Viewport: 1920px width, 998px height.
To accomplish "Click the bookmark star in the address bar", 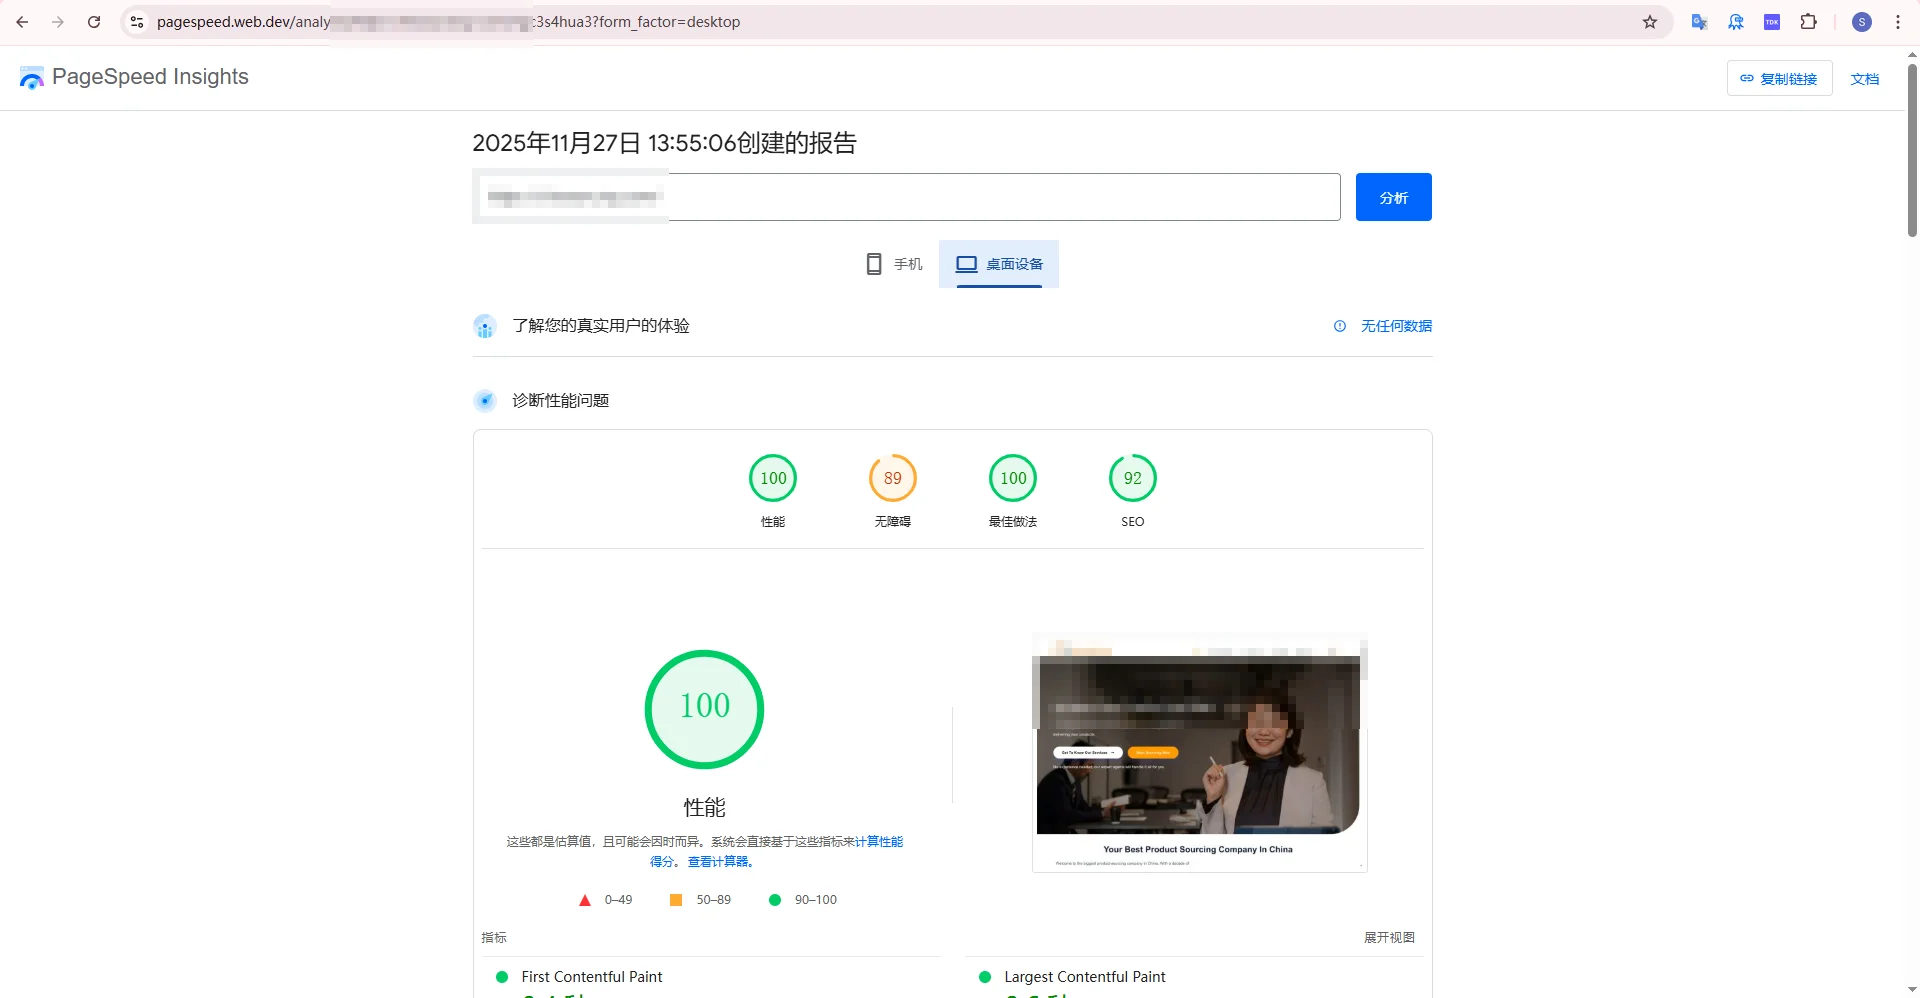I will pos(1650,21).
